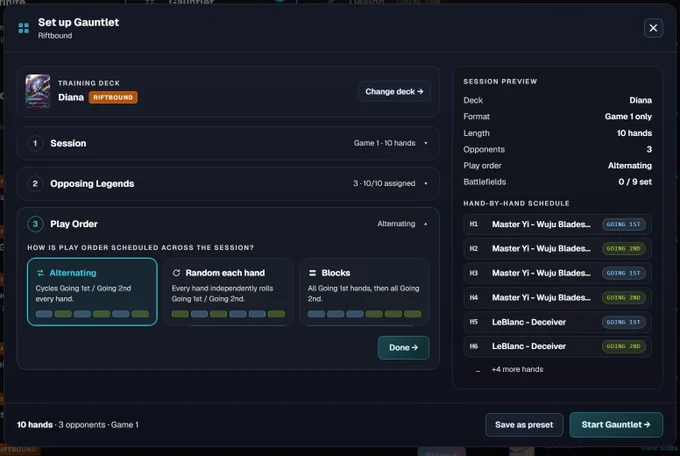
Task: Open Change deck
Action: 394,92
